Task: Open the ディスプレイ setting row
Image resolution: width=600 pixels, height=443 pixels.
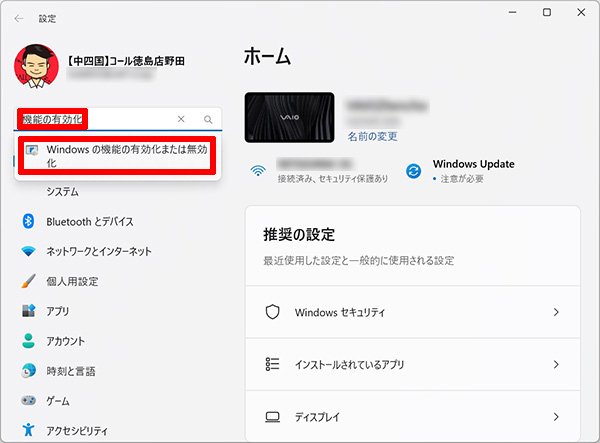Action: pyautogui.click(x=413, y=416)
